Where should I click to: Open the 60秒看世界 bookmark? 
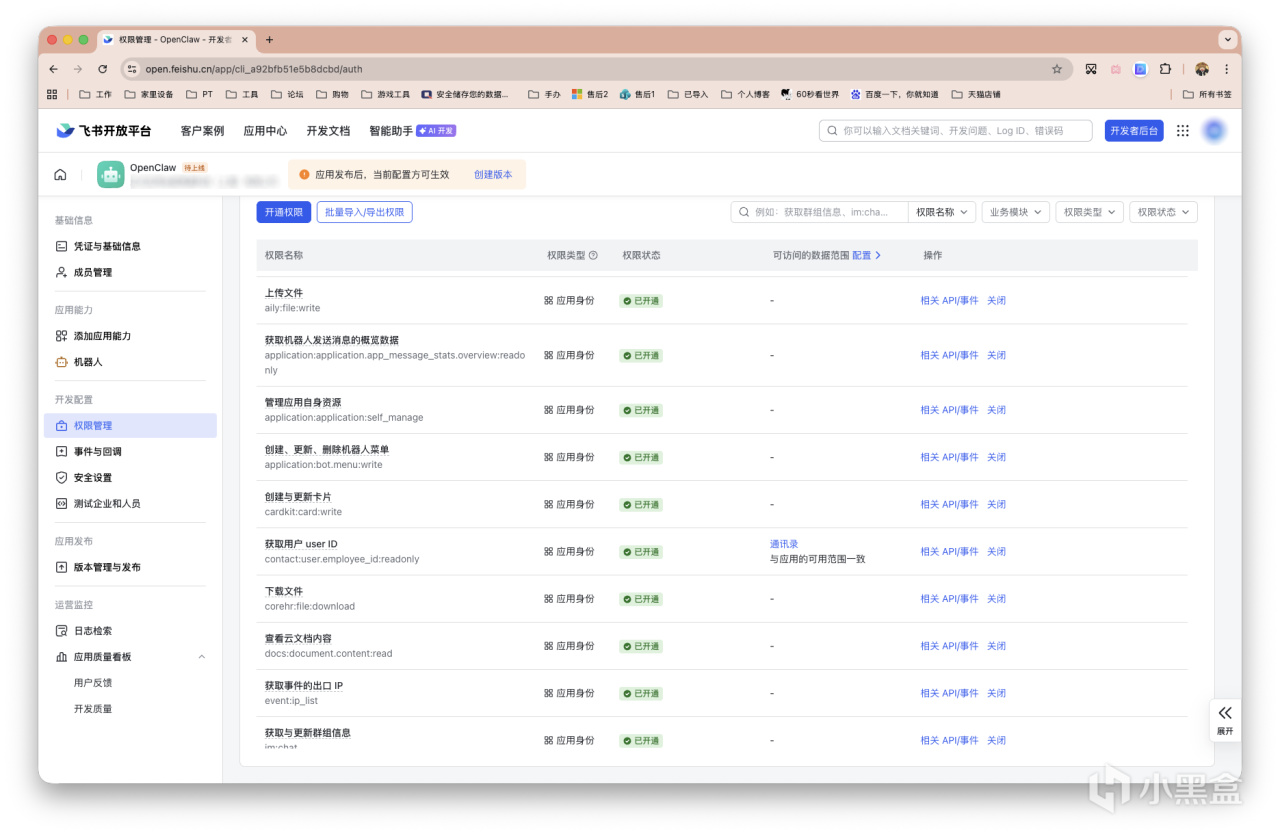810,94
